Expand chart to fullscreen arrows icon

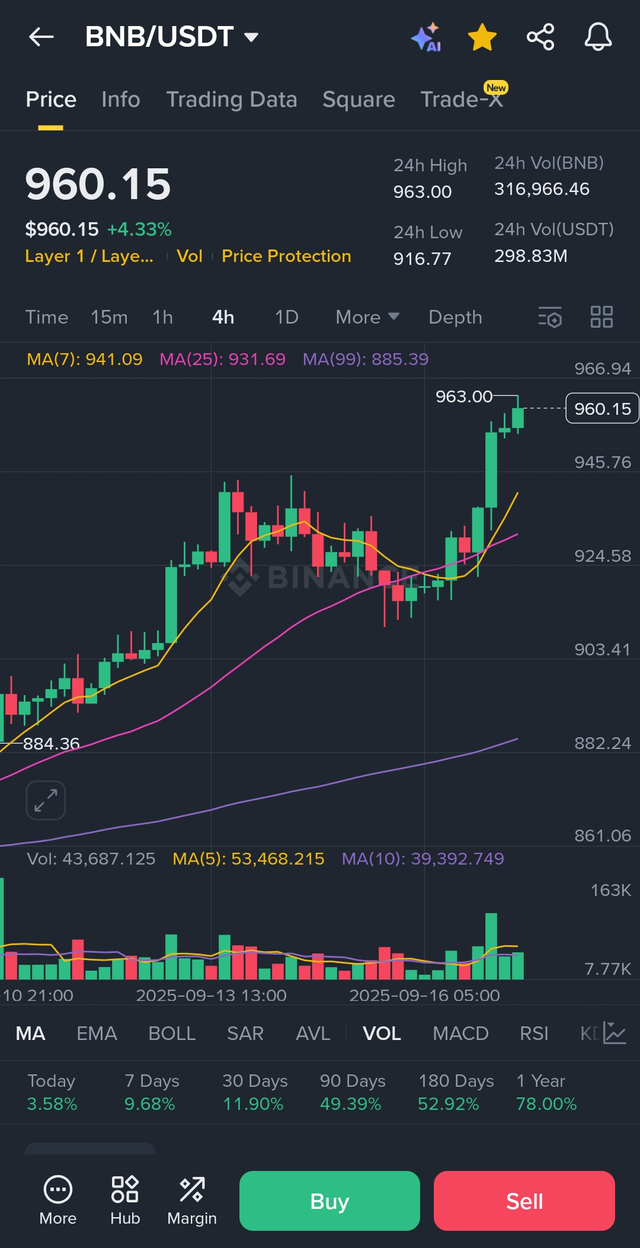coord(45,800)
